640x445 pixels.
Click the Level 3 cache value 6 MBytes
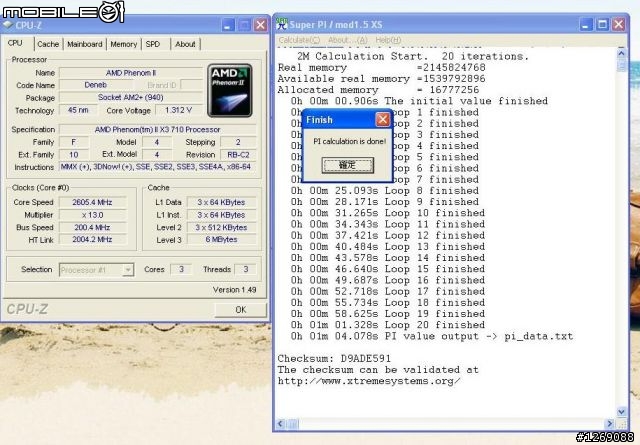click(221, 240)
